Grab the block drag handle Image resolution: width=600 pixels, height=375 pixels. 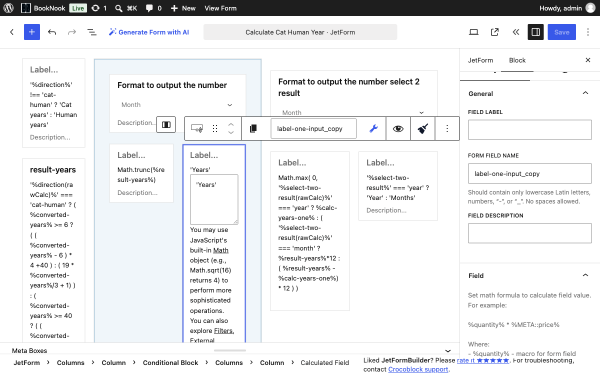click(x=215, y=129)
